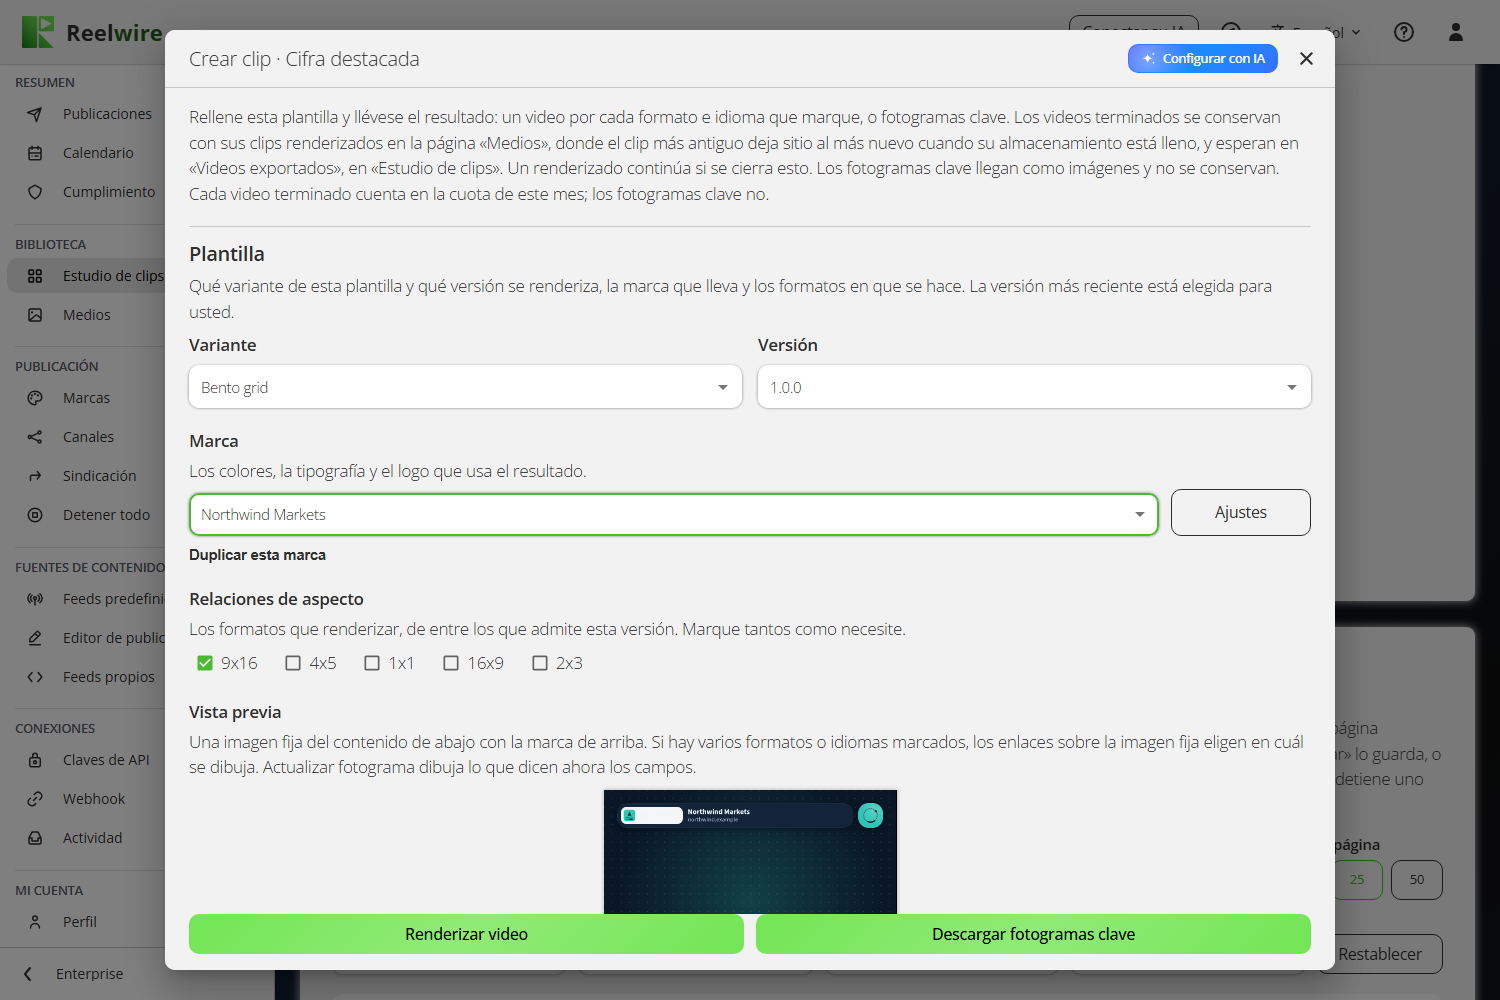Click the Actividad inbox icon
Viewport: 1500px width, 1000px height.
click(35, 838)
